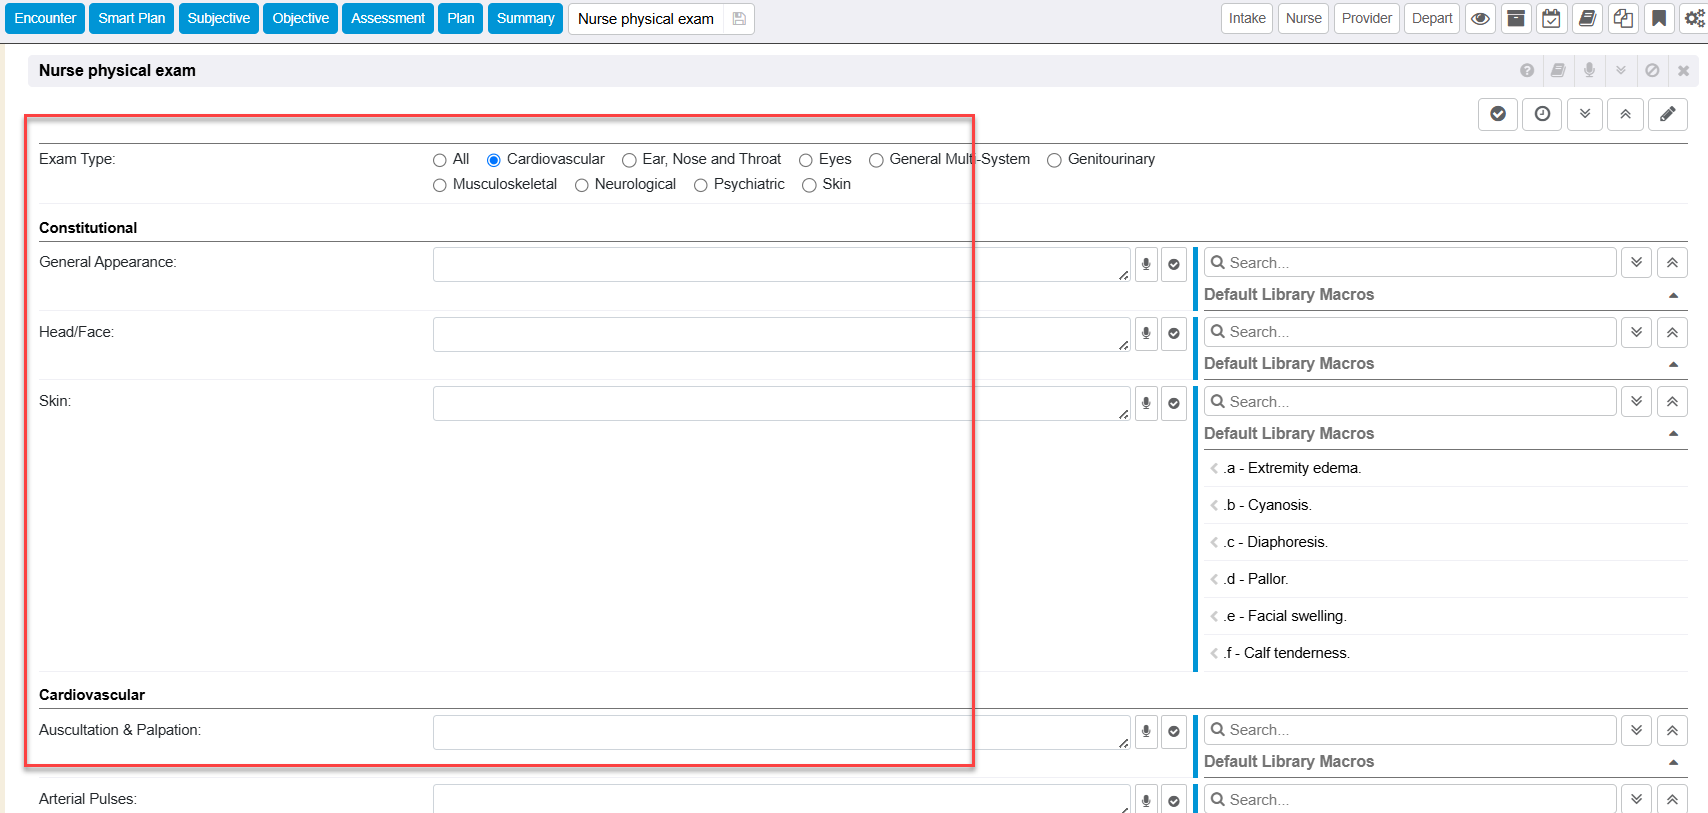Click microphone icon beside General Appearance field
Viewport: 1708px width, 813px height.
(1146, 264)
